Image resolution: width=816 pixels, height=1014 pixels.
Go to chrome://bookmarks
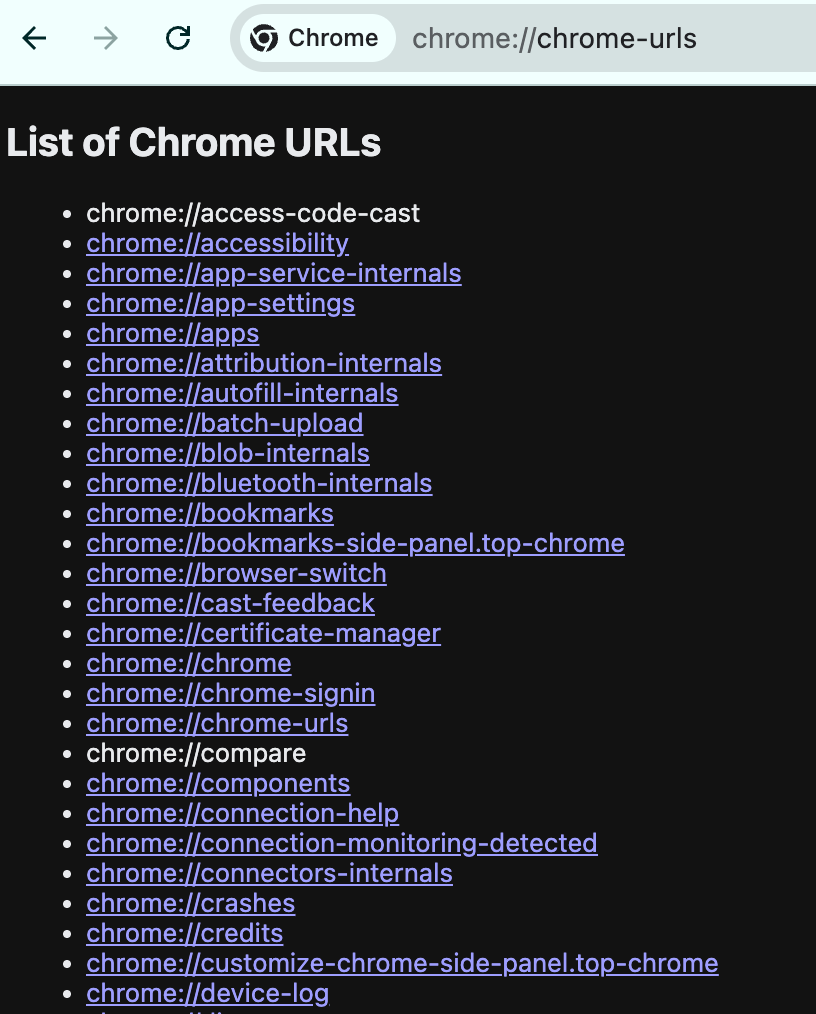click(210, 513)
